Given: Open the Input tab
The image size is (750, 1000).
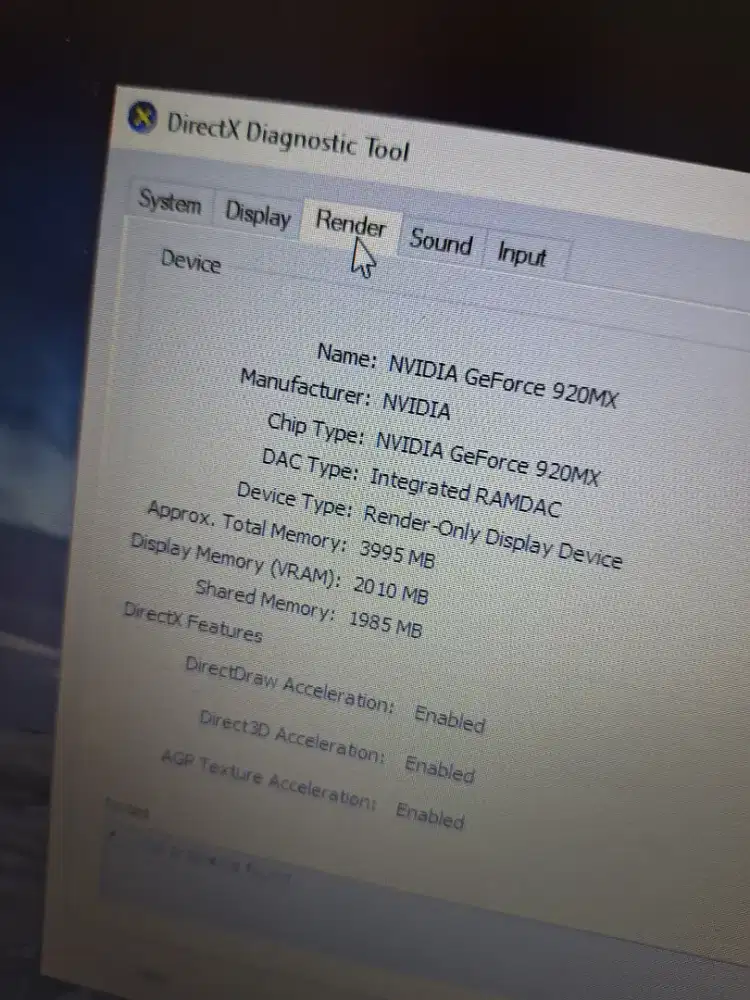Looking at the screenshot, I should click(523, 255).
